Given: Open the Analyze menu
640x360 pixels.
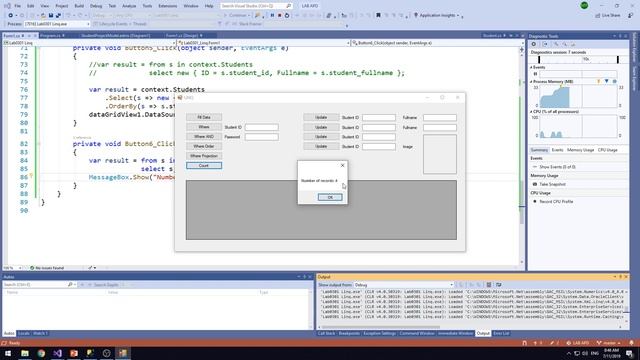Looking at the screenshot, I should (x=129, y=6).
